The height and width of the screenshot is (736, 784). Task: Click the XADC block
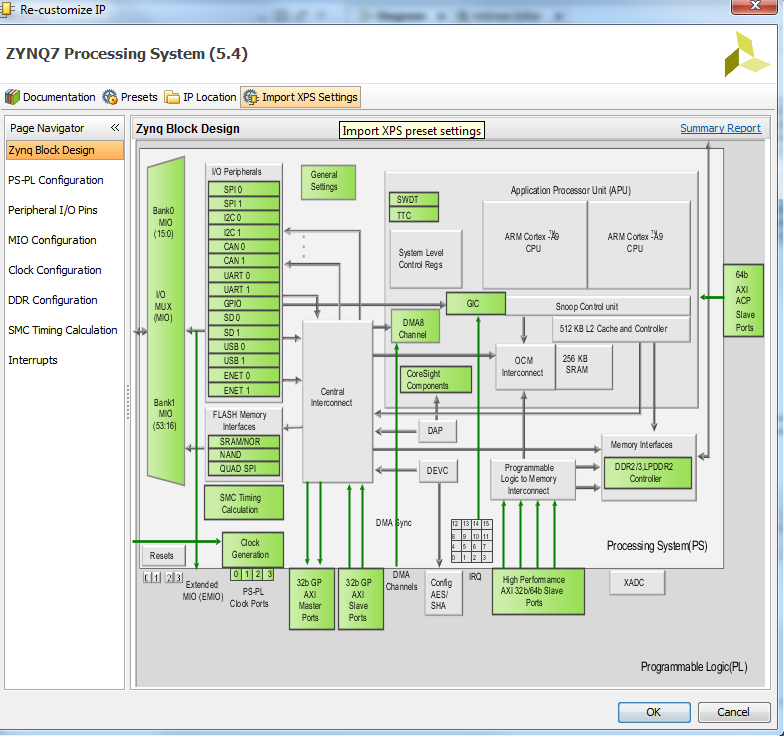click(x=637, y=582)
